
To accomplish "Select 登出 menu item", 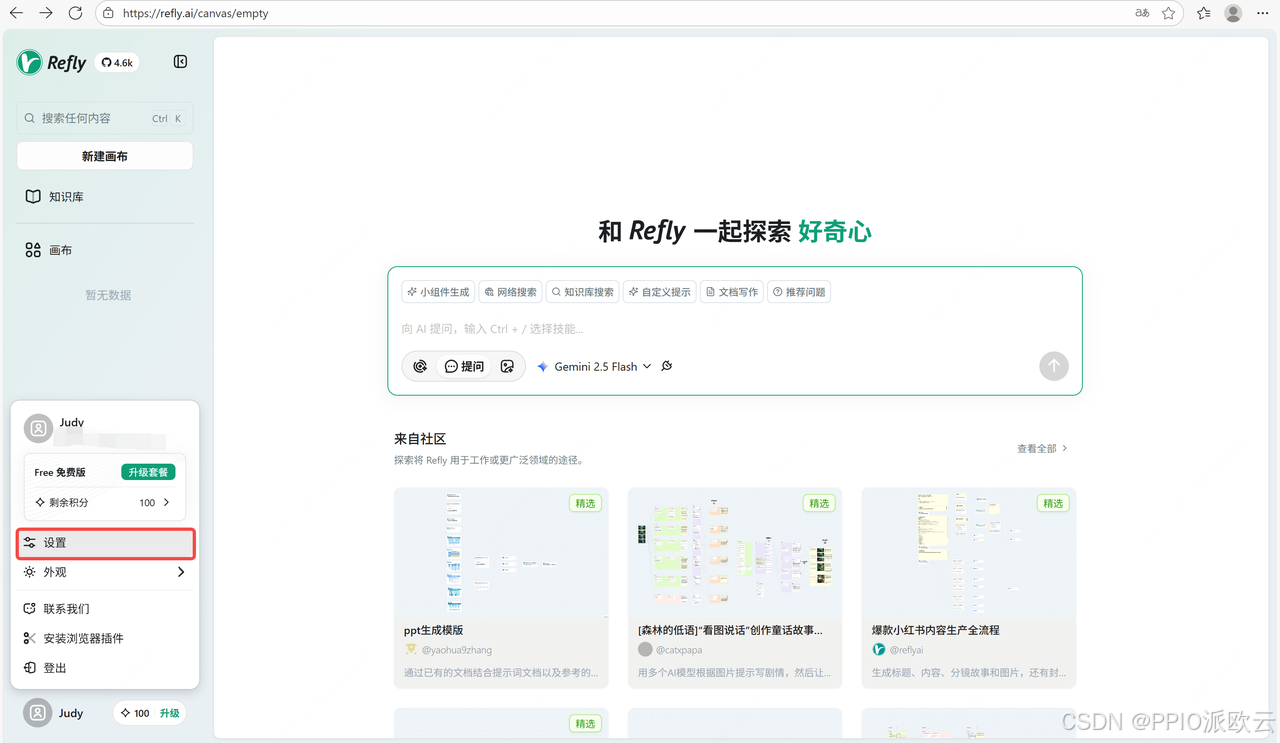I will (105, 668).
